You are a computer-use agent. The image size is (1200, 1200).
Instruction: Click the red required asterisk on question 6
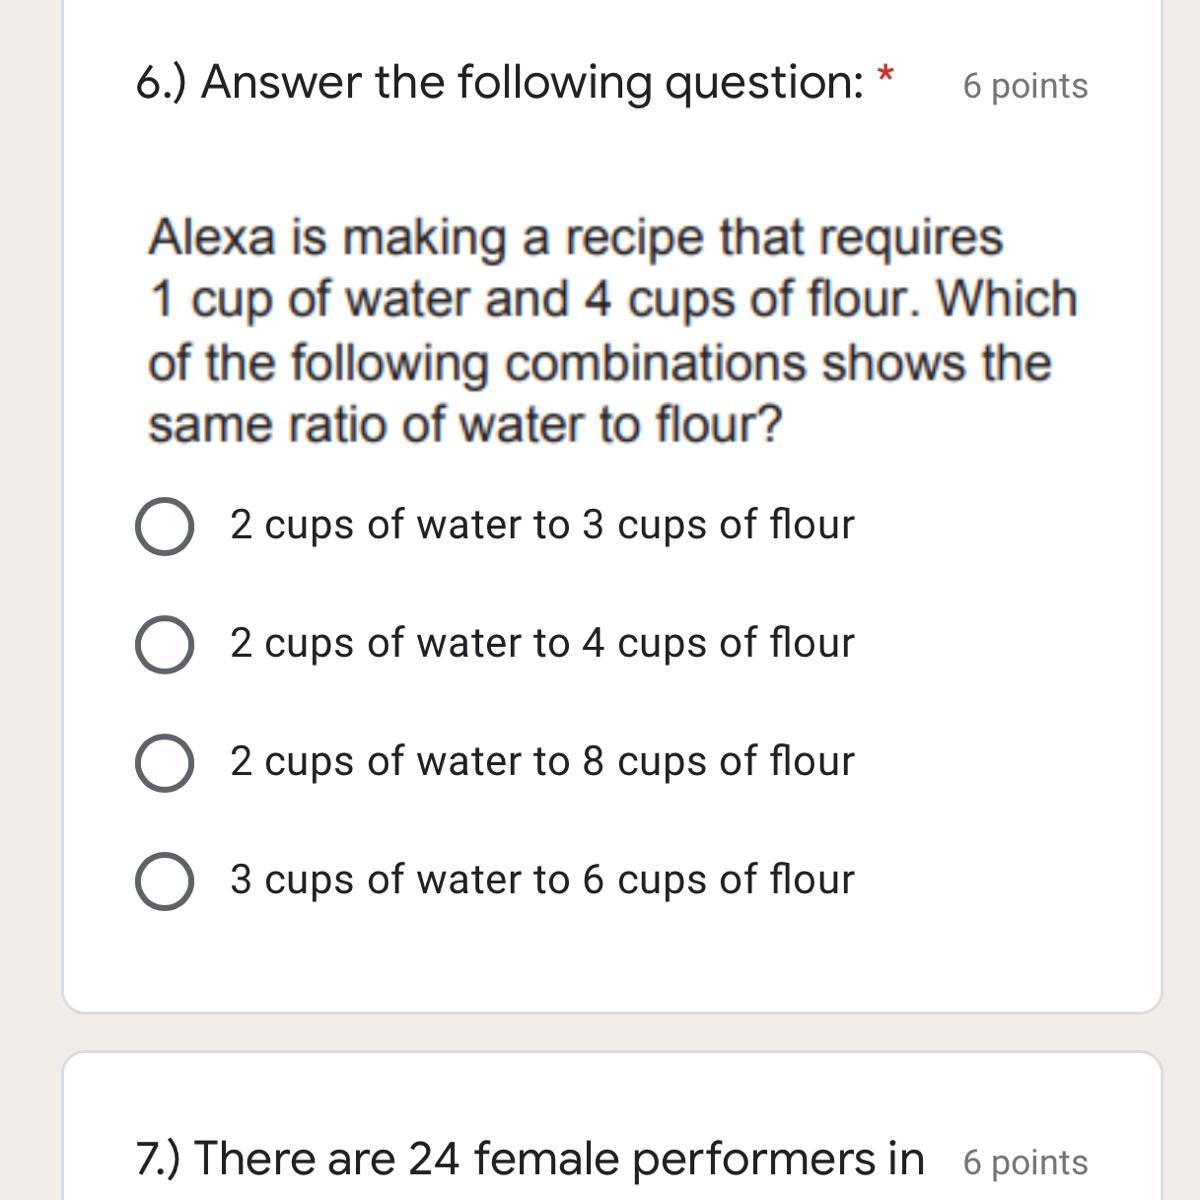click(x=885, y=75)
